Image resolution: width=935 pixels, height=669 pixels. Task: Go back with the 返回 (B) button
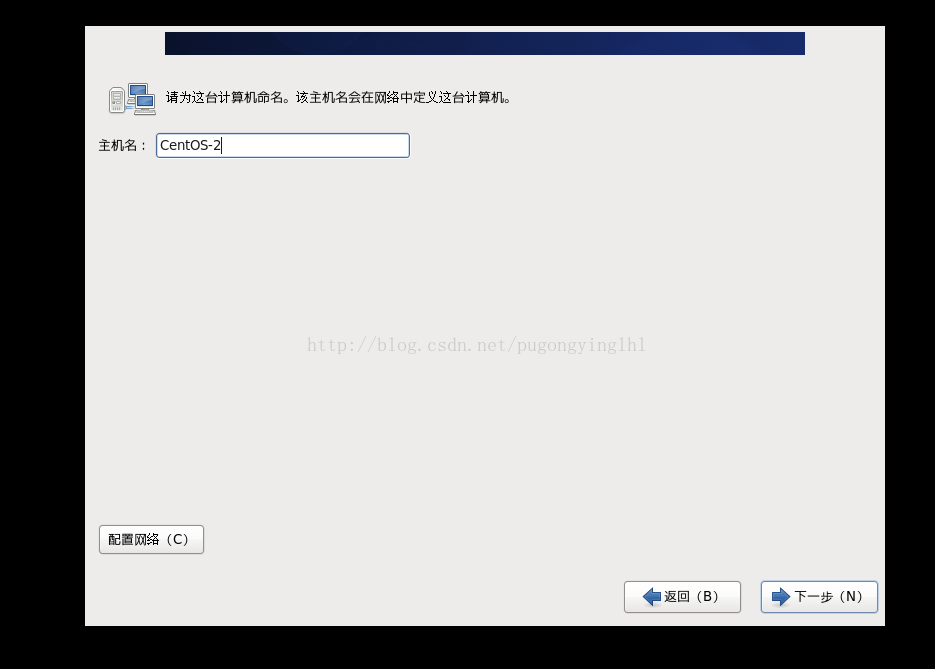[x=682, y=597]
